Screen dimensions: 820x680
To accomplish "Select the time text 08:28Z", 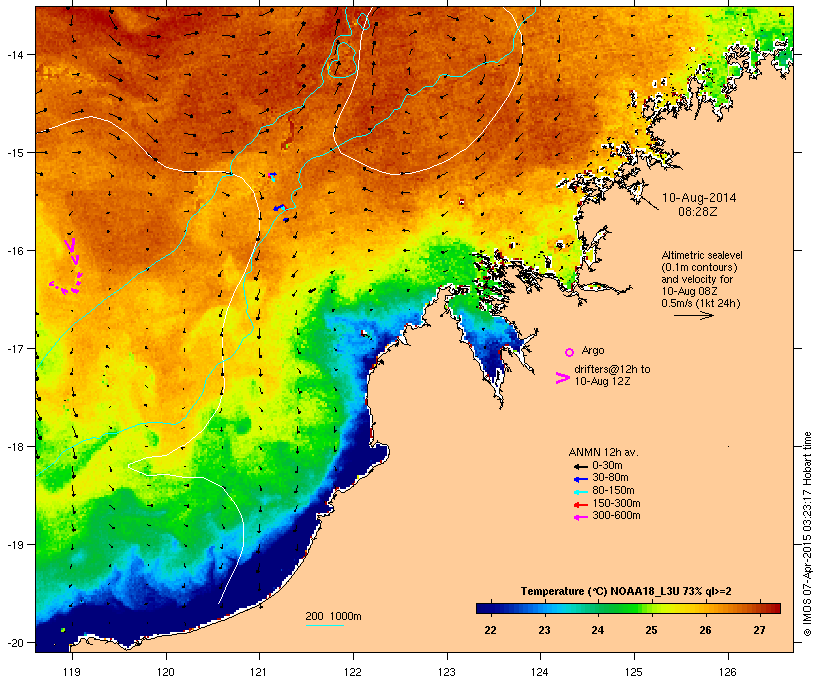I will 698,212.
